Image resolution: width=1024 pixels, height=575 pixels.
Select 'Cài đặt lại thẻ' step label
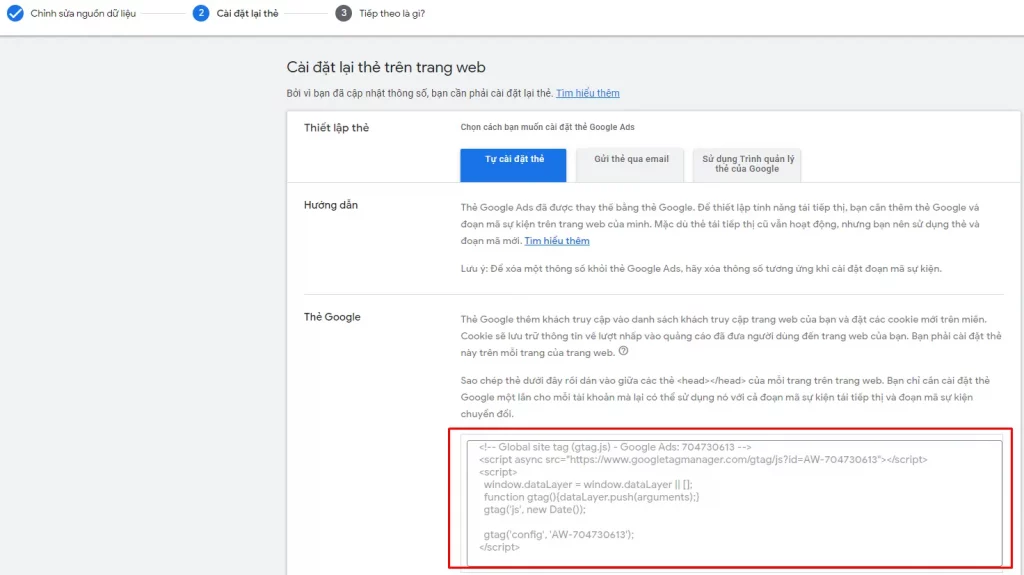tap(248, 13)
